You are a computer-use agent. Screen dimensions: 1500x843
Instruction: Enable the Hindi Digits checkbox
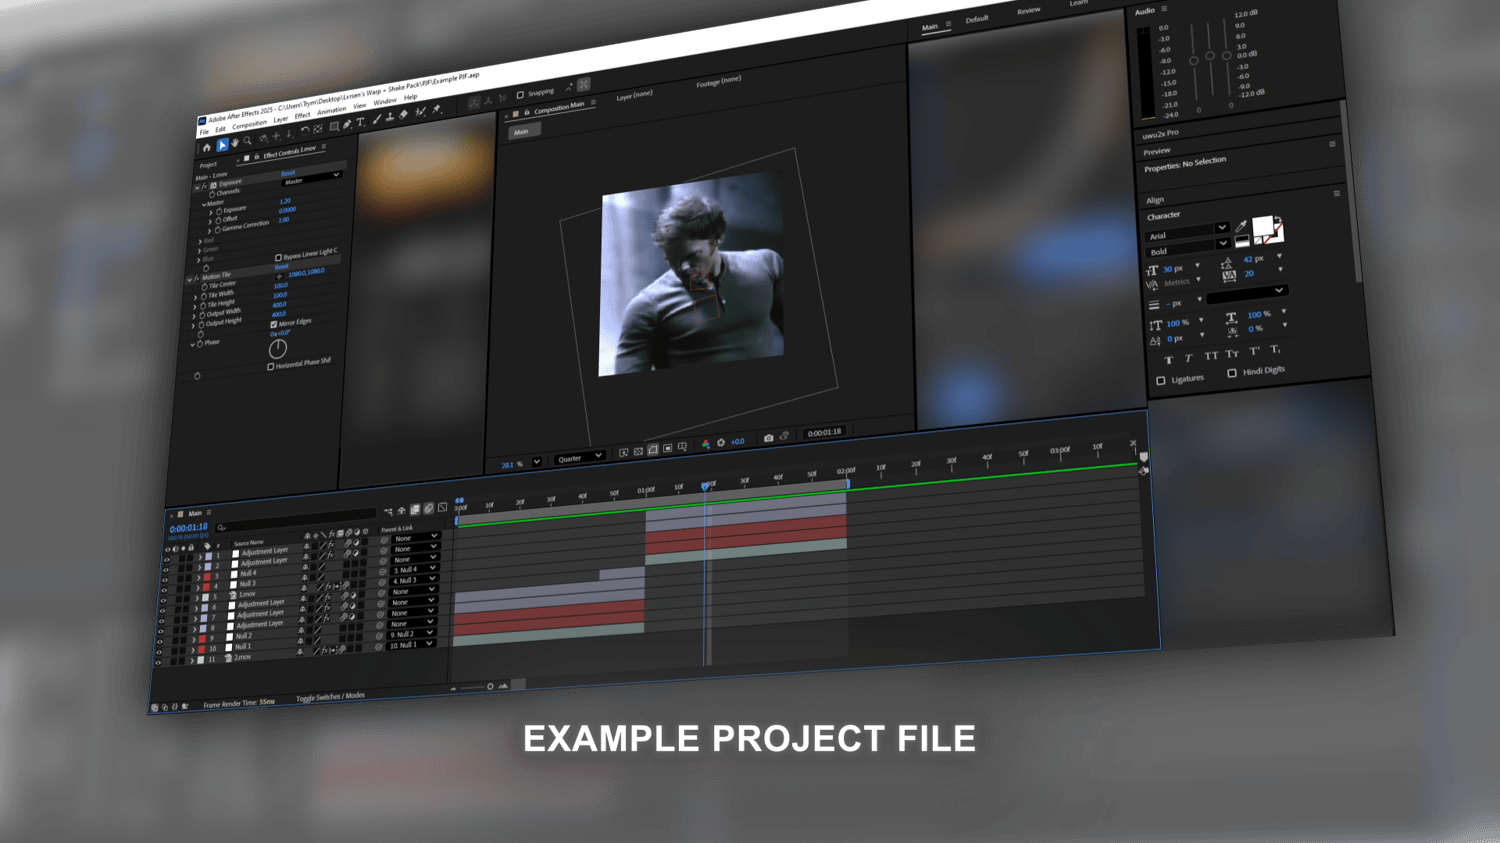tap(1232, 373)
